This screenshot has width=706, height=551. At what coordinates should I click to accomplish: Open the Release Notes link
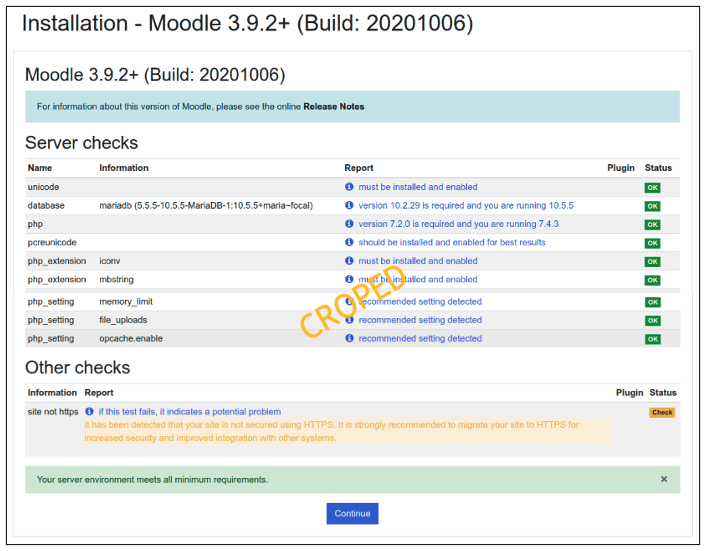334,107
